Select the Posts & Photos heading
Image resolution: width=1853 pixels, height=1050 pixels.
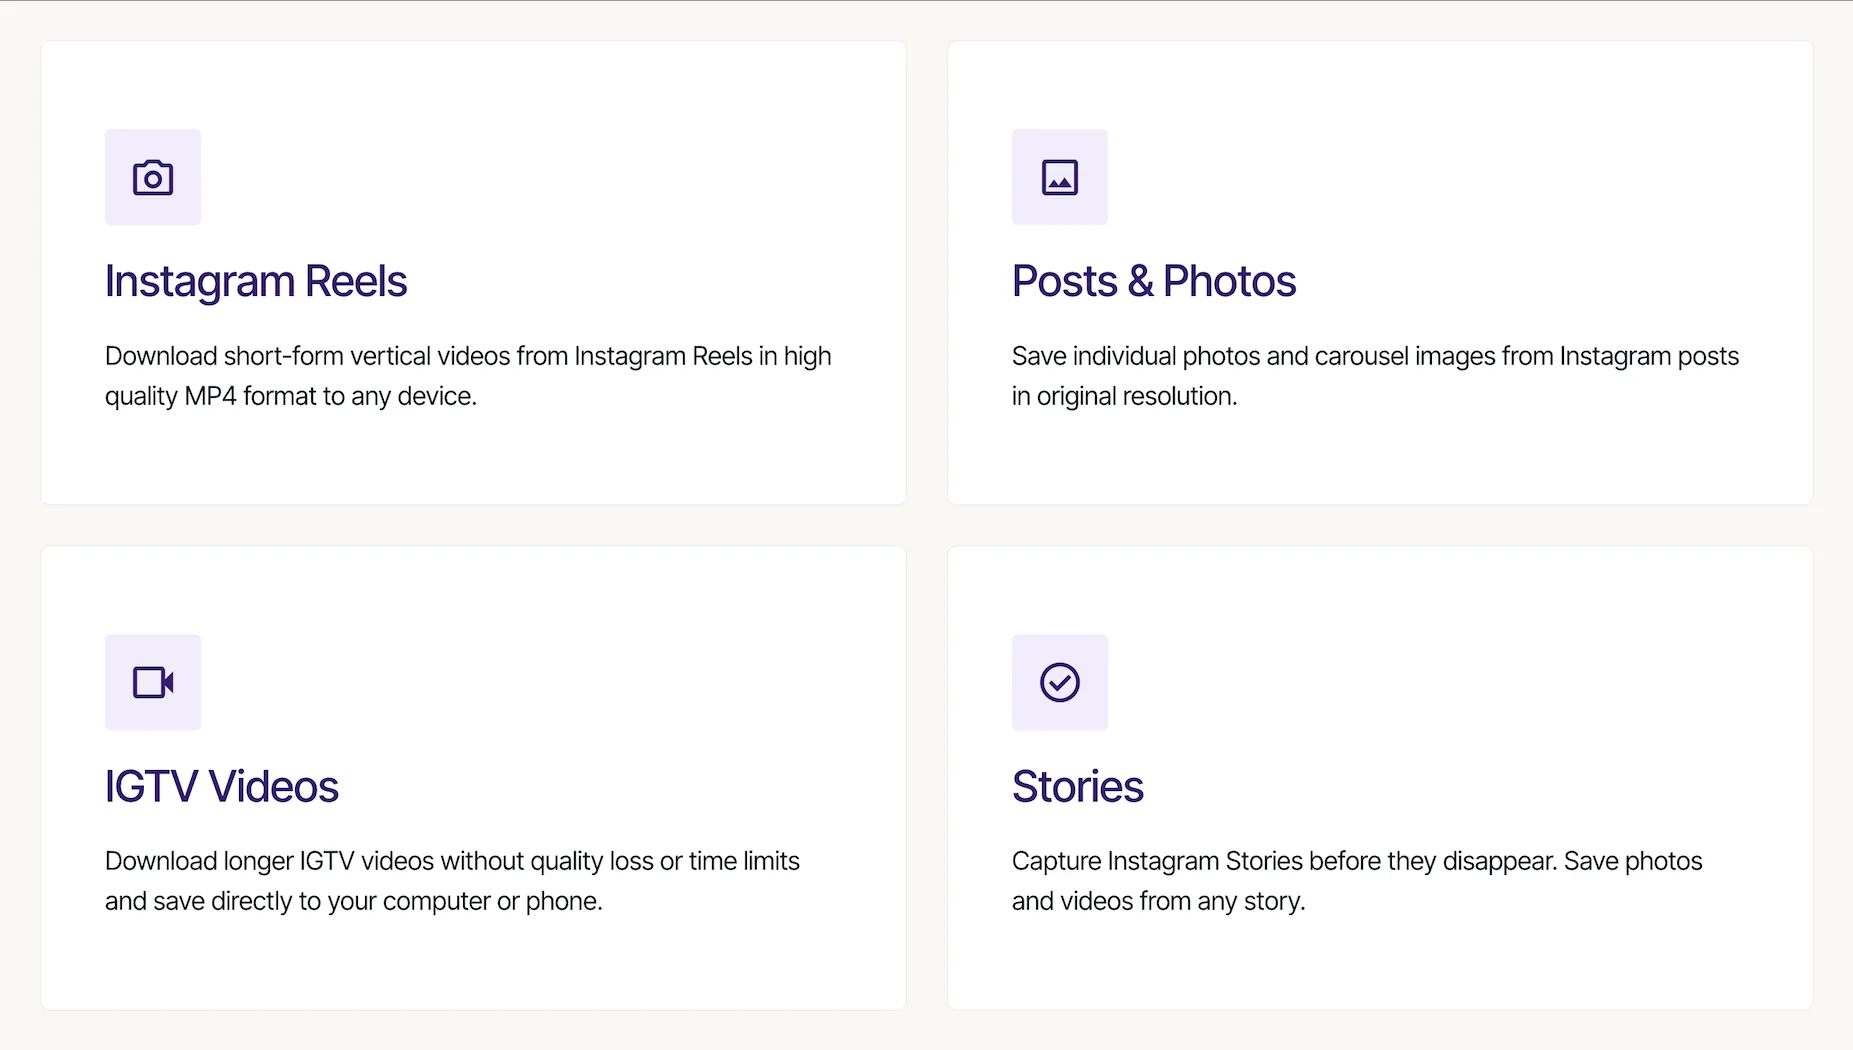[x=1154, y=281]
